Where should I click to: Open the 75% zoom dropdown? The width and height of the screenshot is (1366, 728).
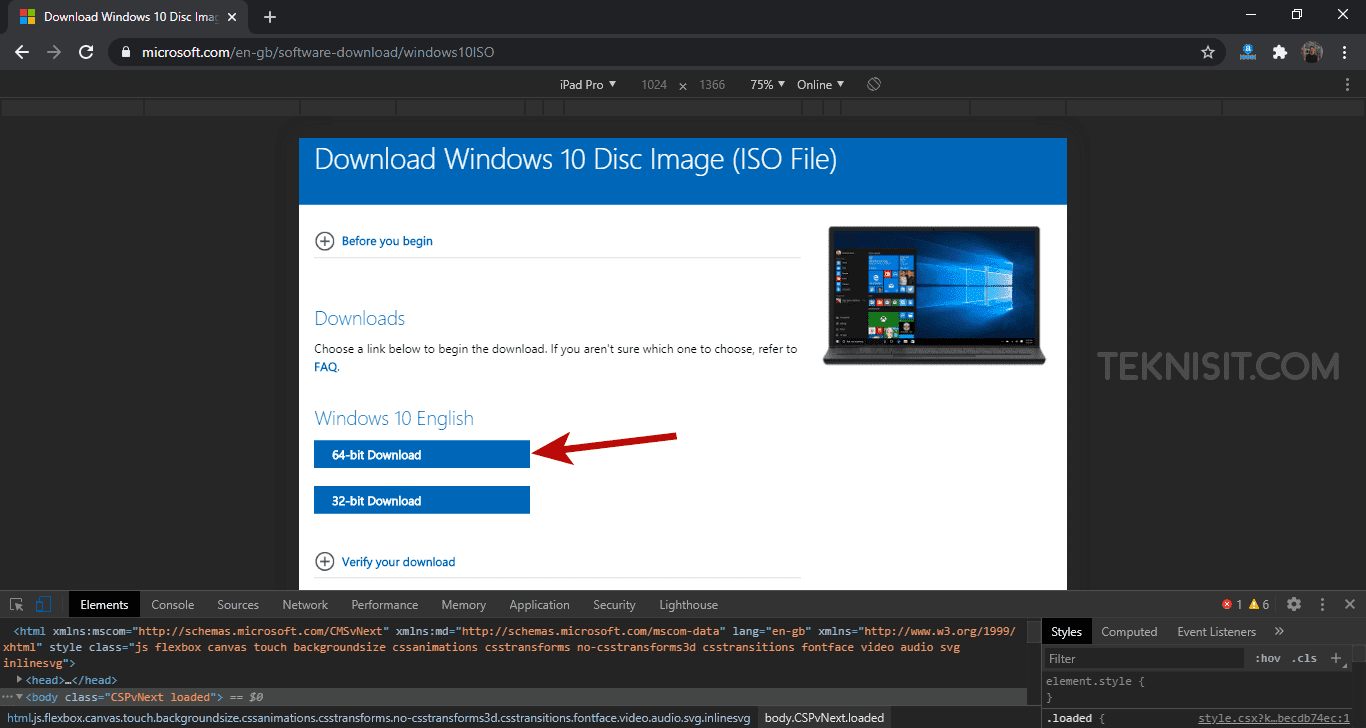tap(767, 85)
